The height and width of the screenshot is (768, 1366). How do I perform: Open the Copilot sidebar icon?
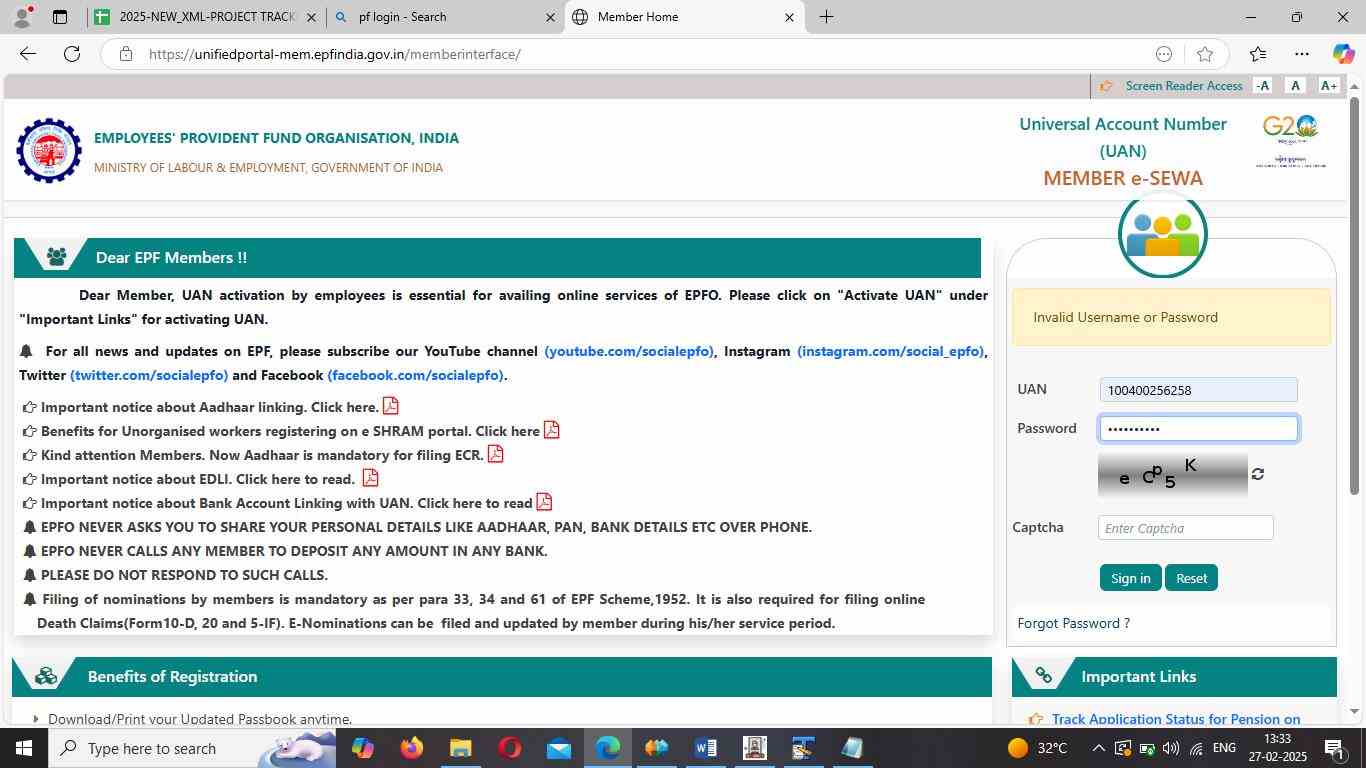[x=1343, y=54]
